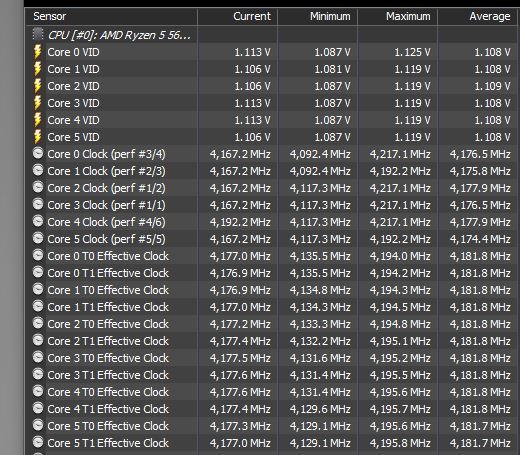Click clock icon beside Core 3 T0 Effective Clock
The image size is (520, 455).
point(38,357)
